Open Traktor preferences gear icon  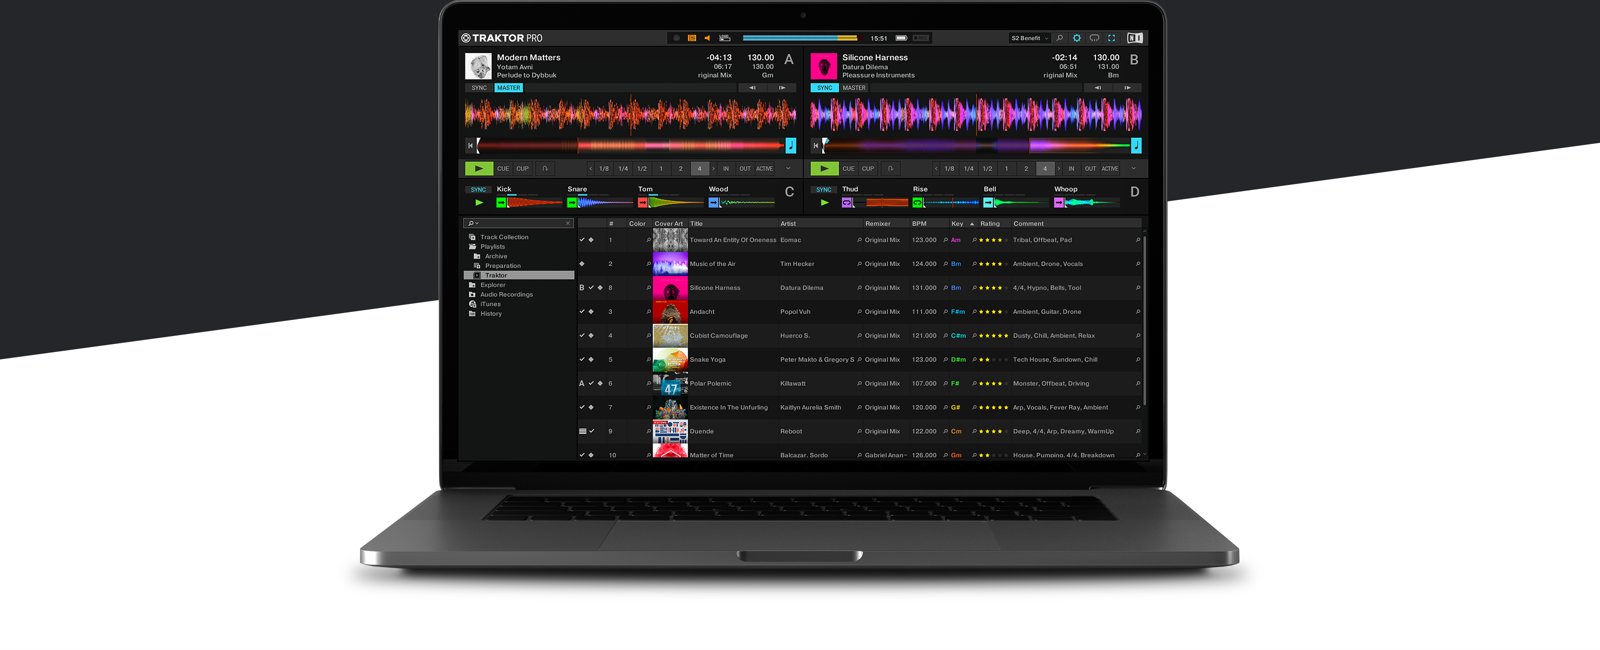point(1077,38)
